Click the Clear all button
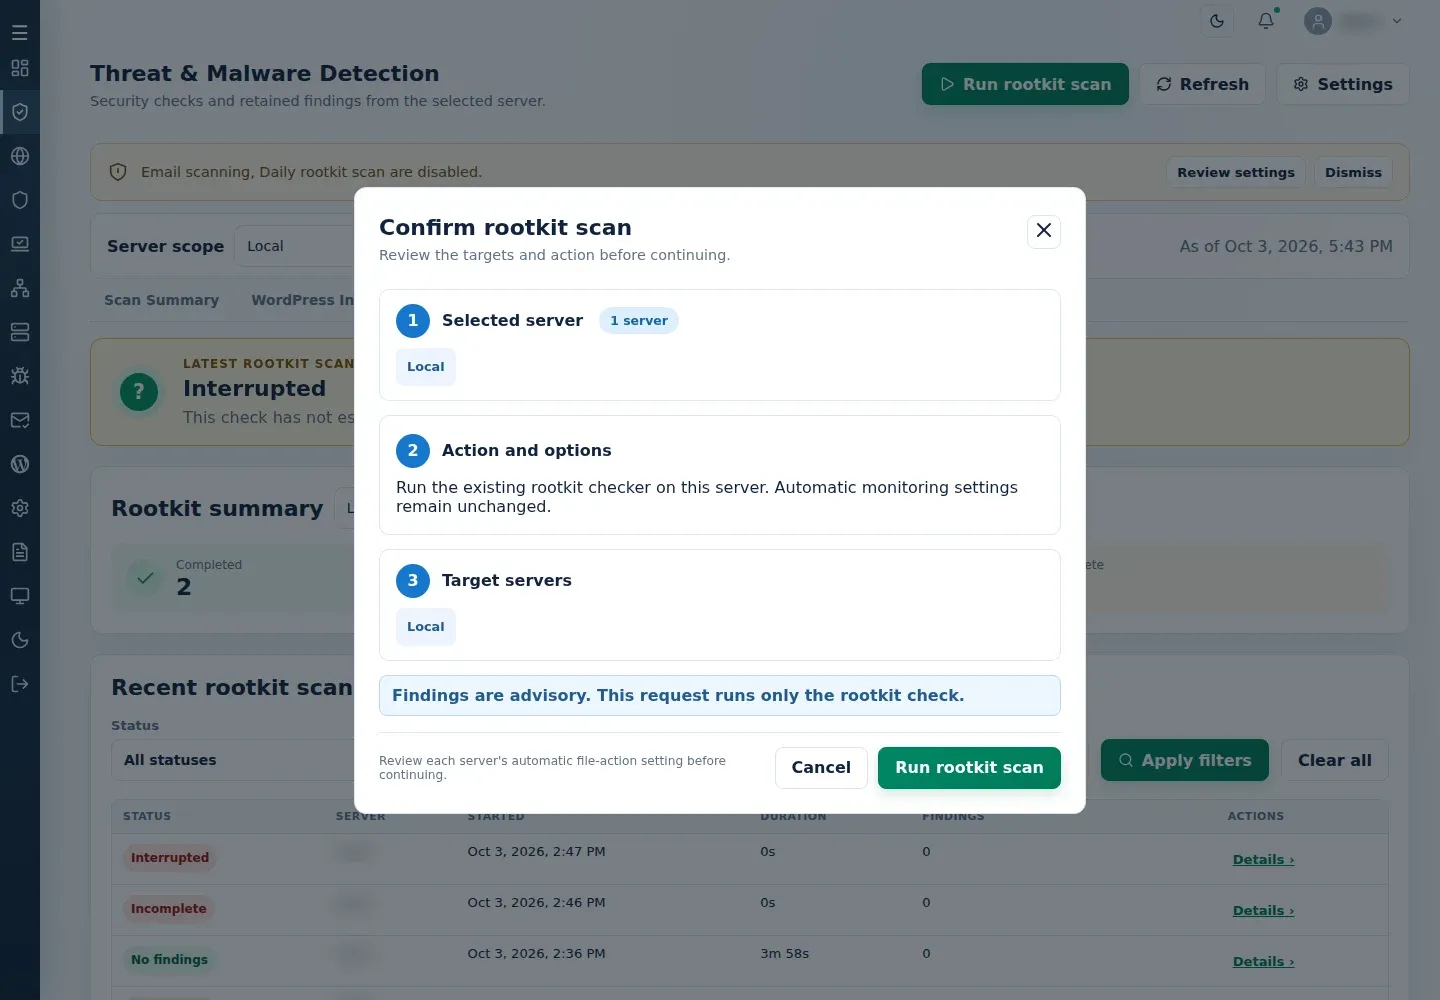The width and height of the screenshot is (1440, 1000). [1335, 760]
